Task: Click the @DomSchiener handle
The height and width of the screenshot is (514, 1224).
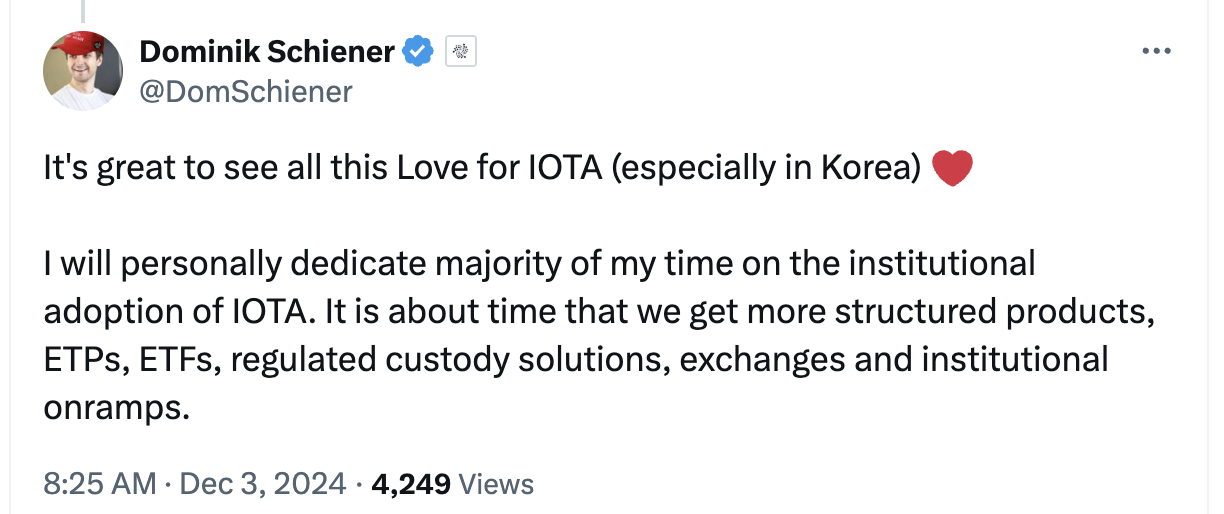Action: (246, 92)
